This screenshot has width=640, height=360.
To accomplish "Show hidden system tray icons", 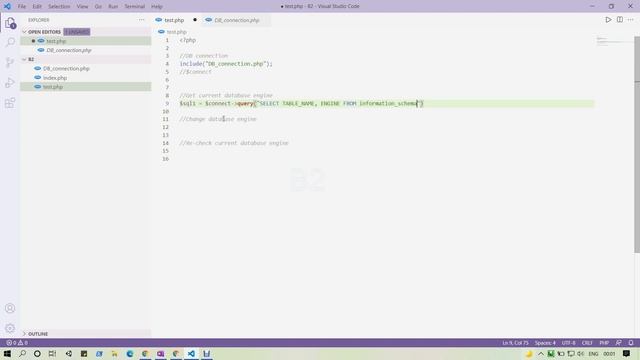I will [540, 354].
